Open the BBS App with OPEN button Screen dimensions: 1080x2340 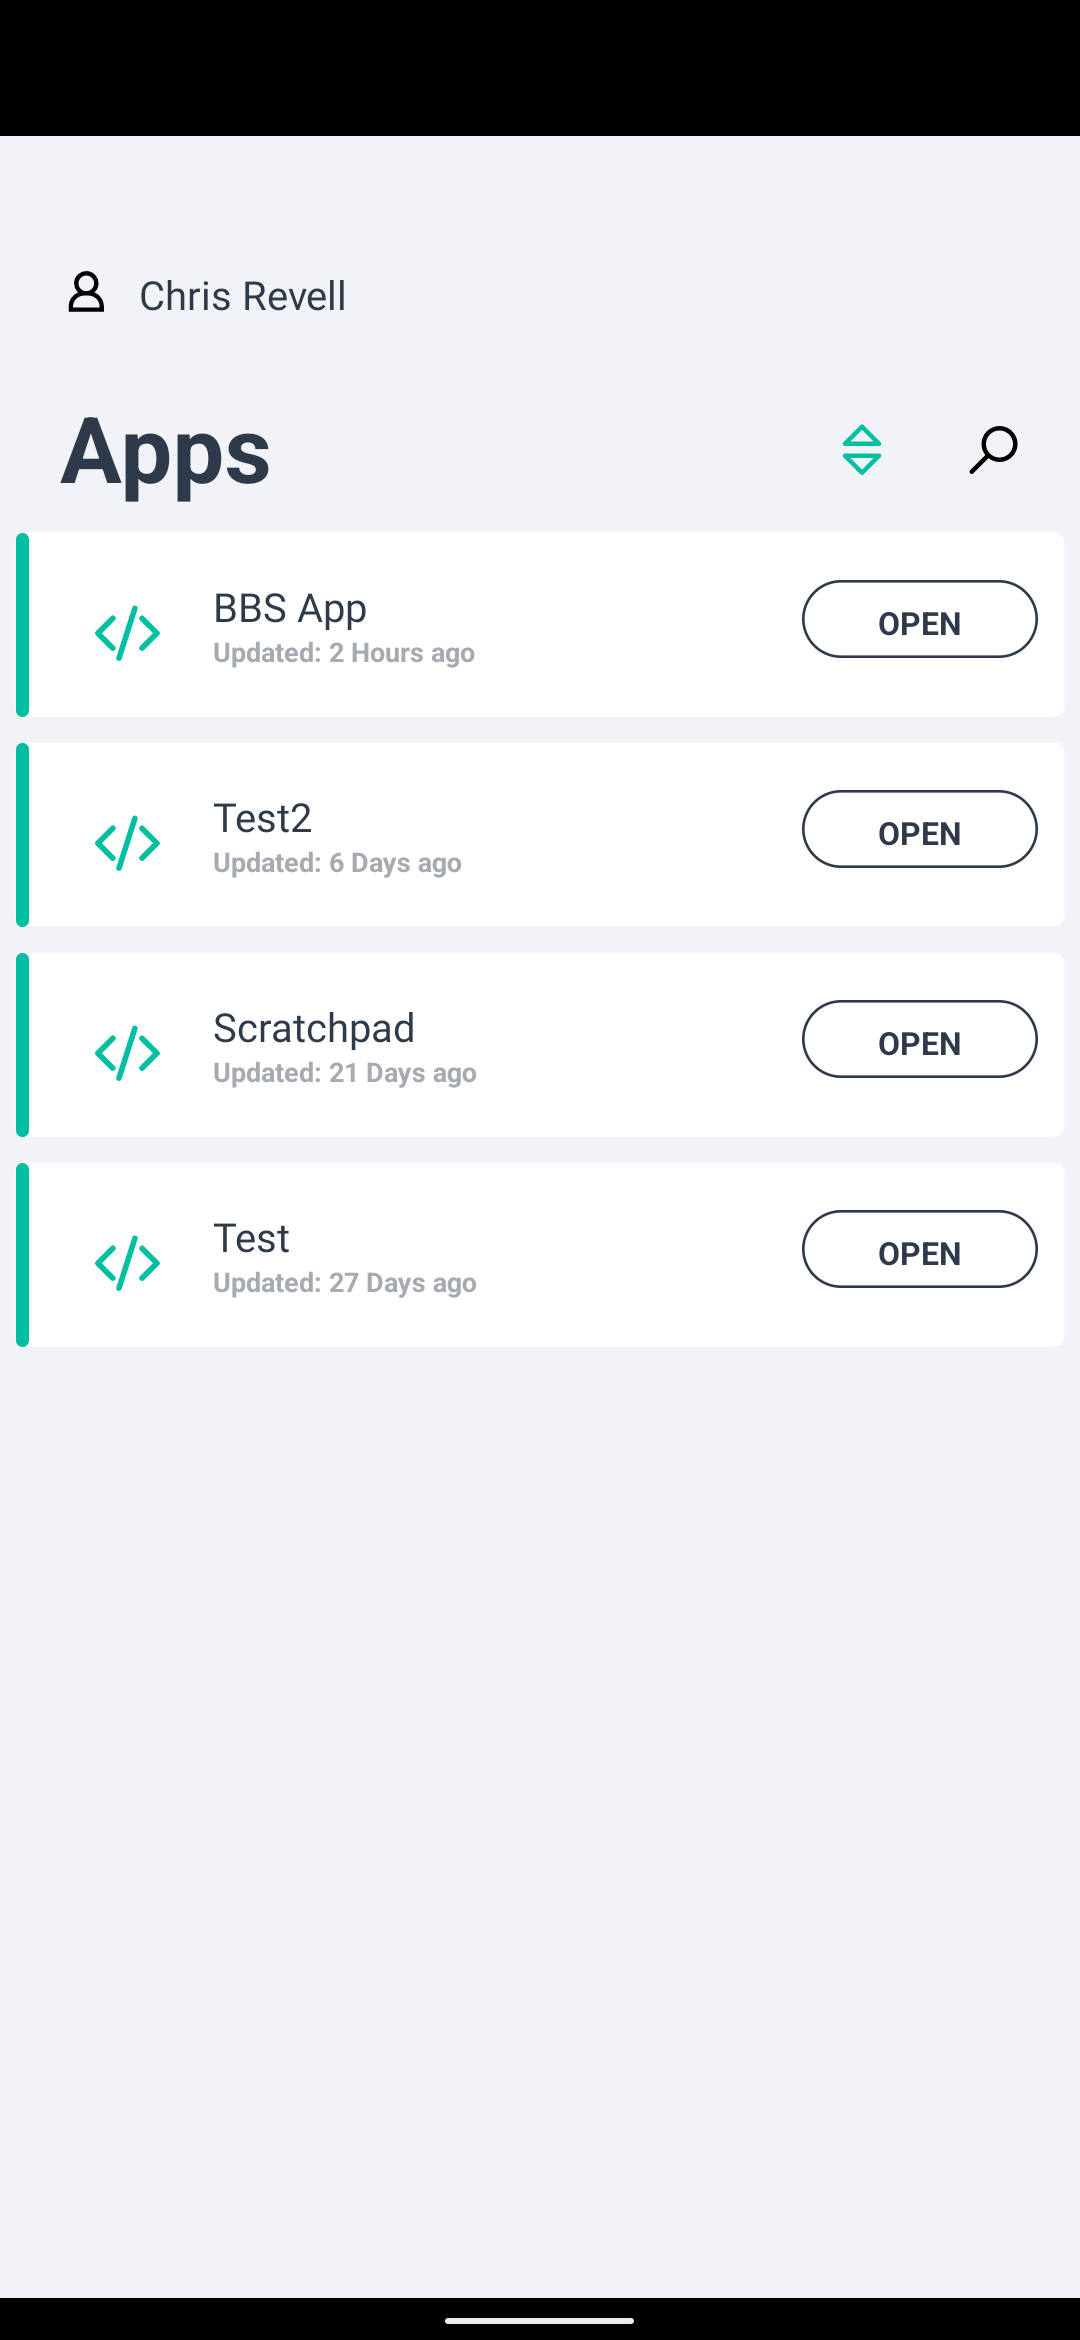[920, 619]
